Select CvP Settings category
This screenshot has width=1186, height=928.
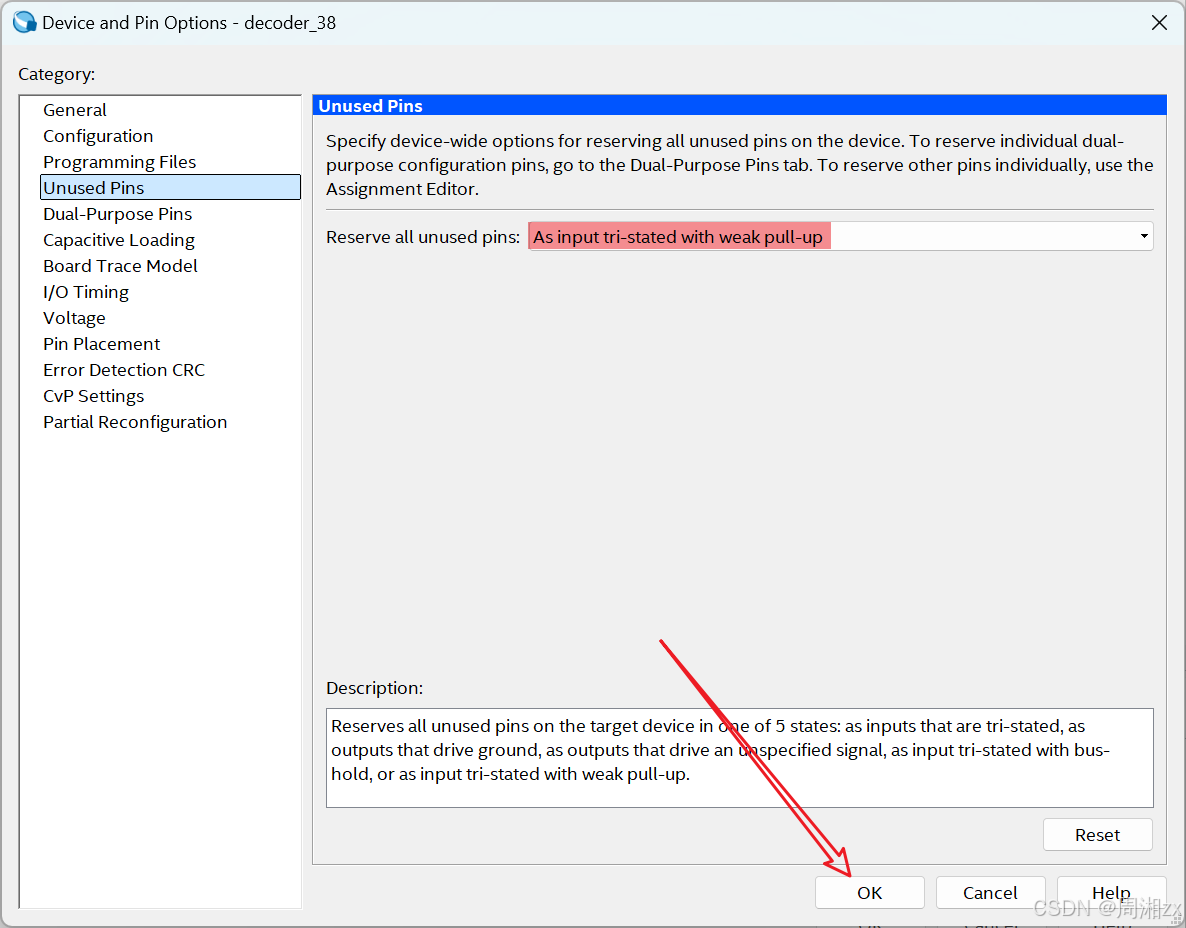94,396
